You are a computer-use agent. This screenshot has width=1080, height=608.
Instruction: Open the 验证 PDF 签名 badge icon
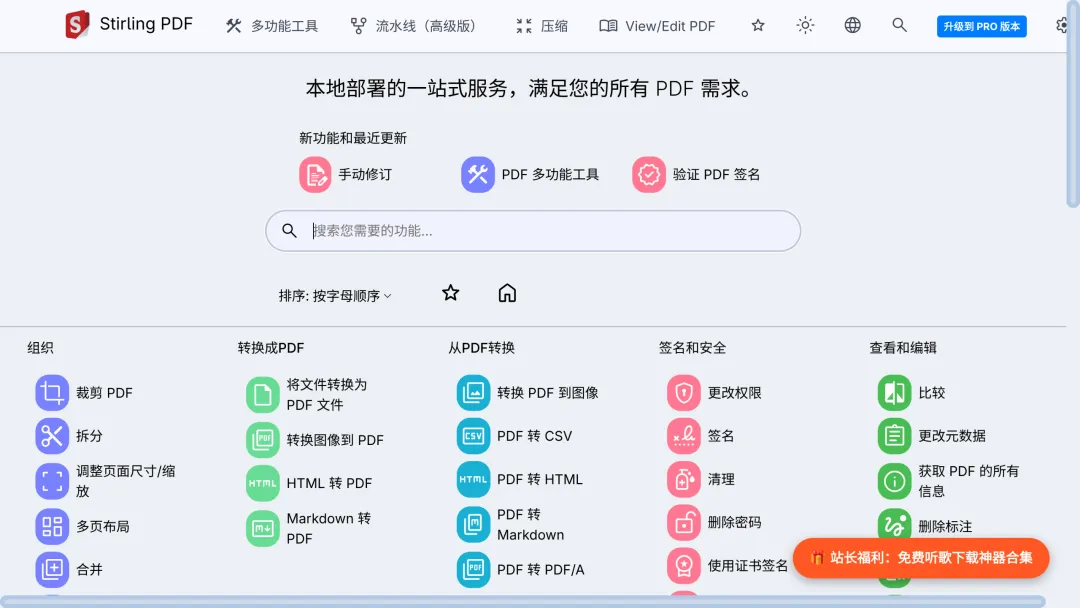click(x=649, y=175)
